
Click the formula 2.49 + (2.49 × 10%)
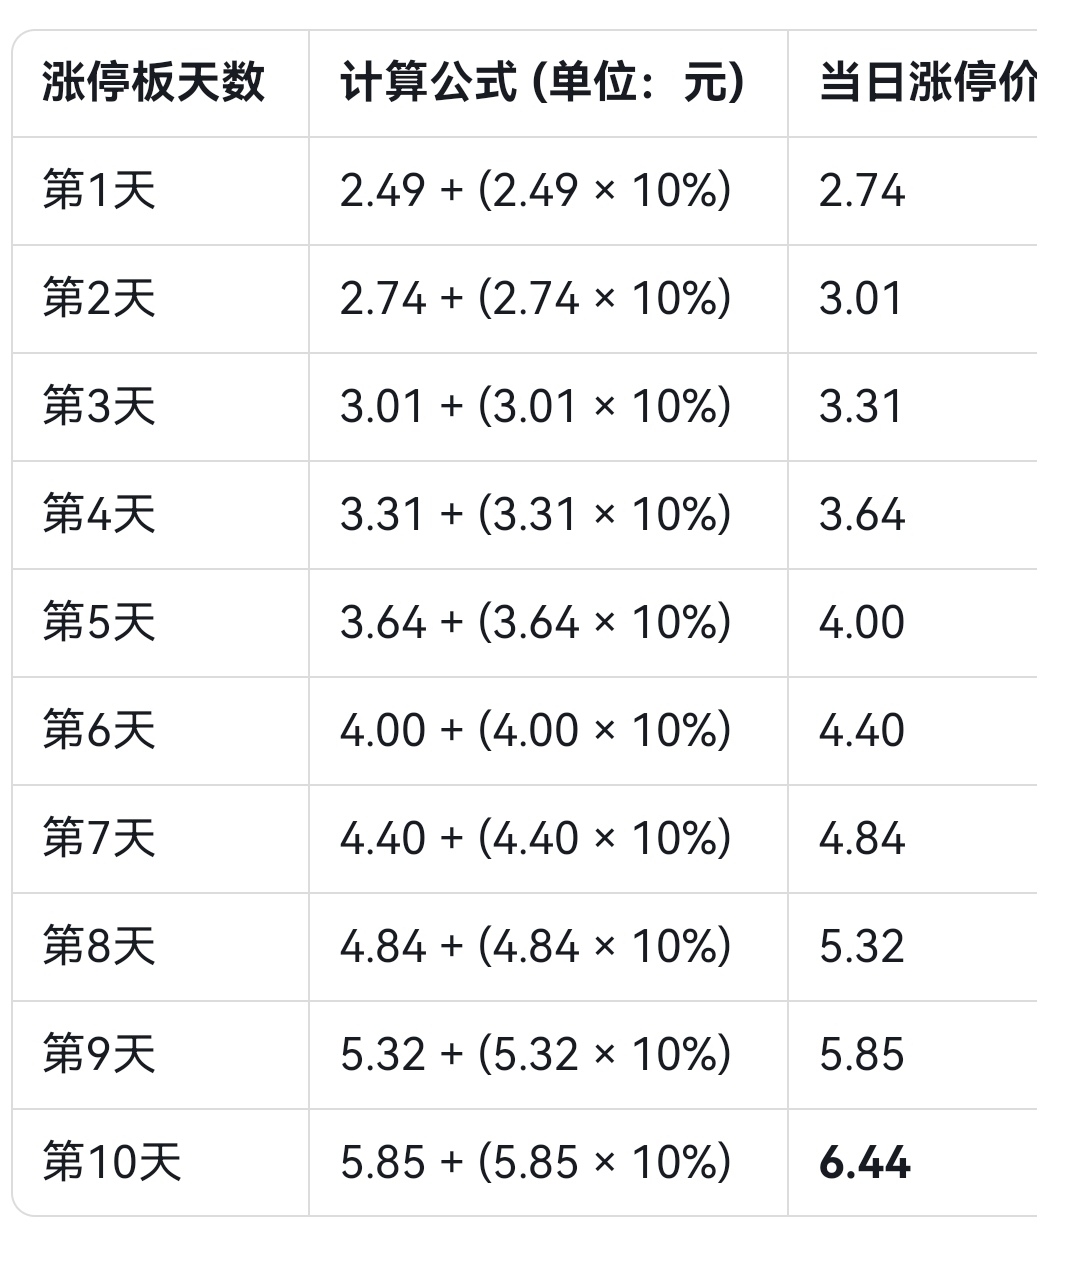coord(536,191)
